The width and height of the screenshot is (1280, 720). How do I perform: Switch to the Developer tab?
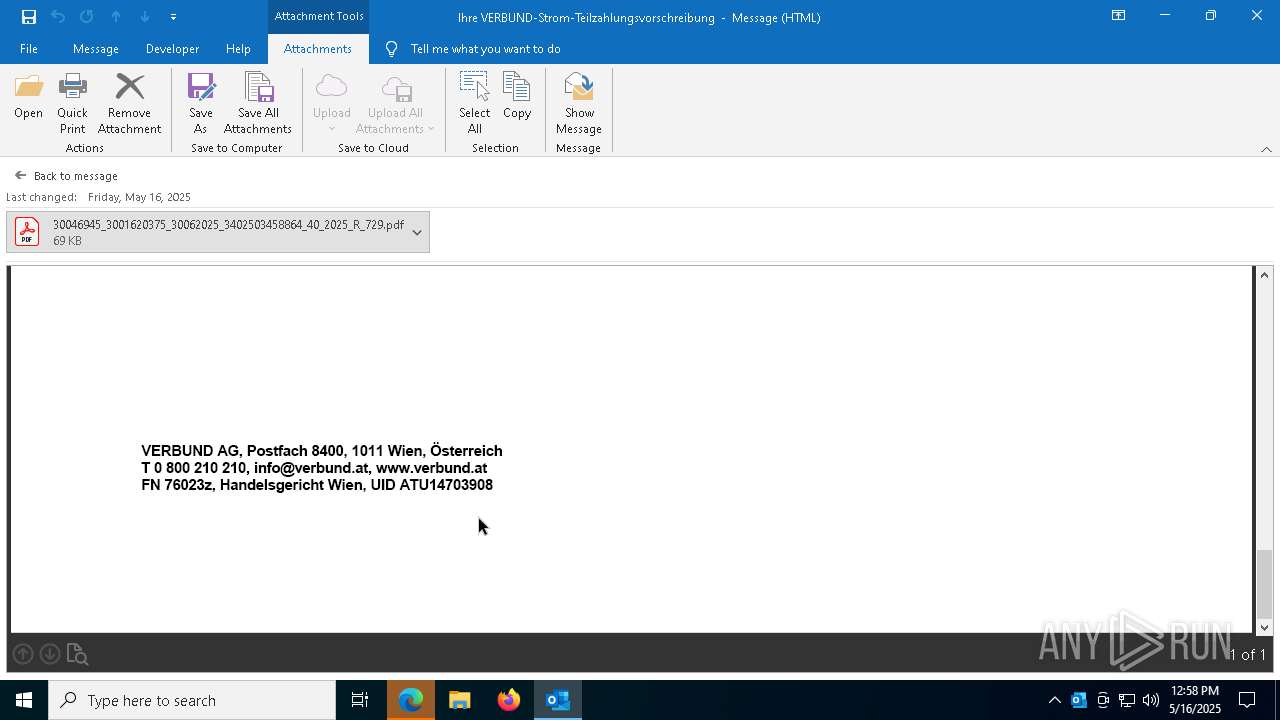tap(172, 49)
